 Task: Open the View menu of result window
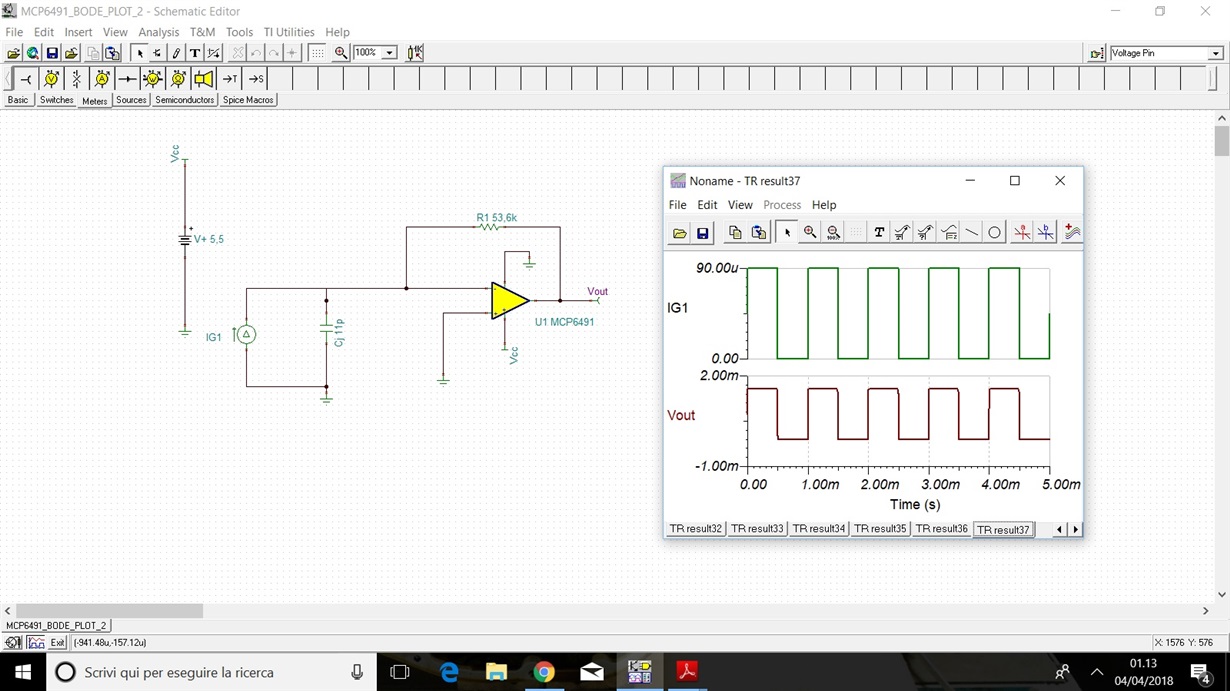(740, 205)
